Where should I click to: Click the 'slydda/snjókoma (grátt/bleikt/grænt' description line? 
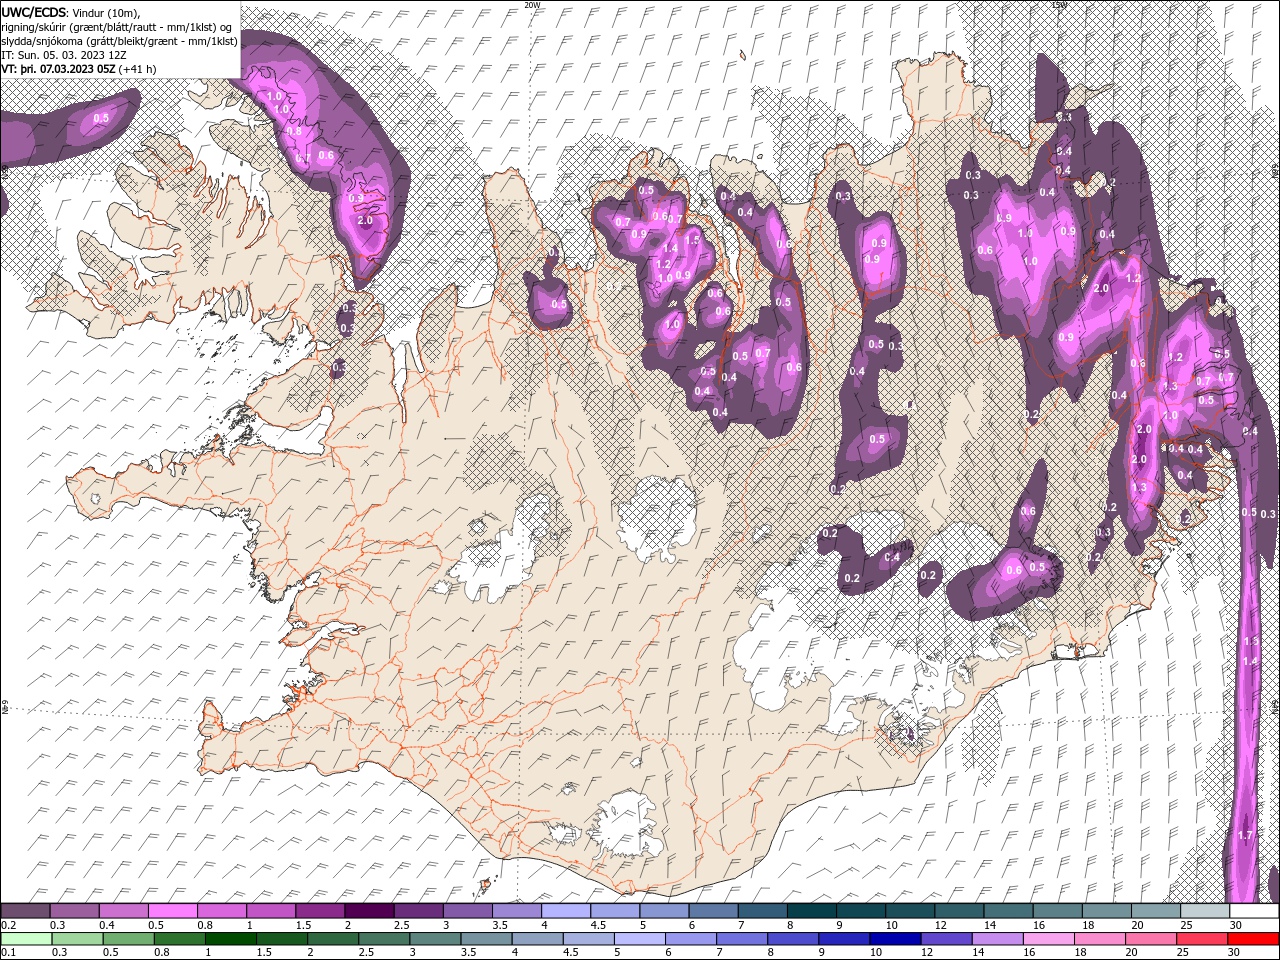coord(119,40)
